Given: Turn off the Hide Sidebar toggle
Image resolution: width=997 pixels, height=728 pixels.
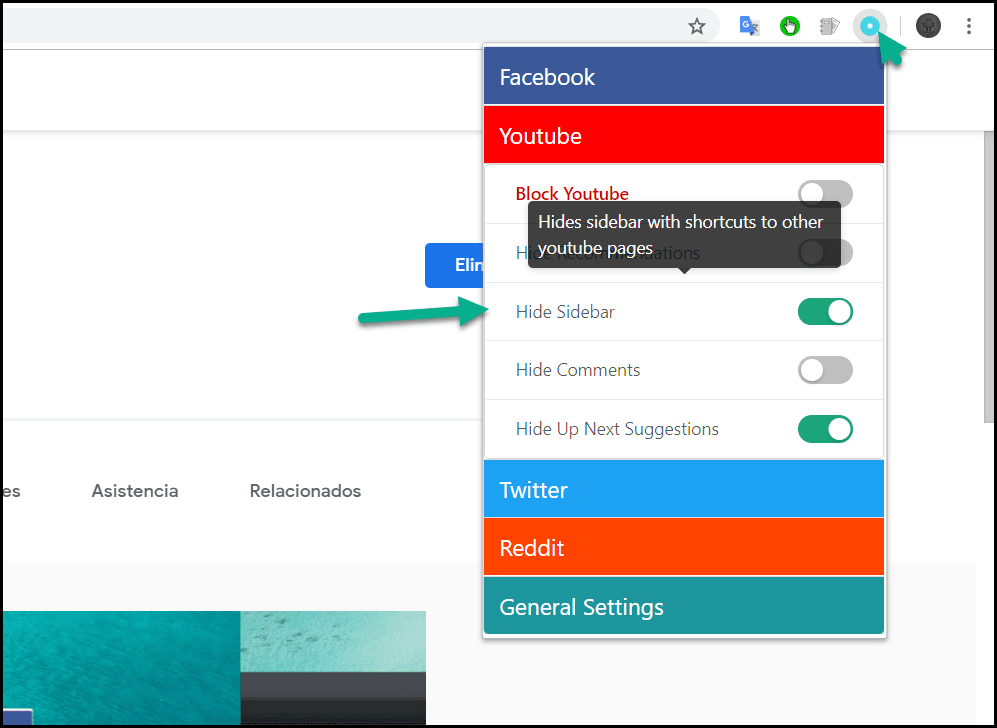Looking at the screenshot, I should pos(825,312).
